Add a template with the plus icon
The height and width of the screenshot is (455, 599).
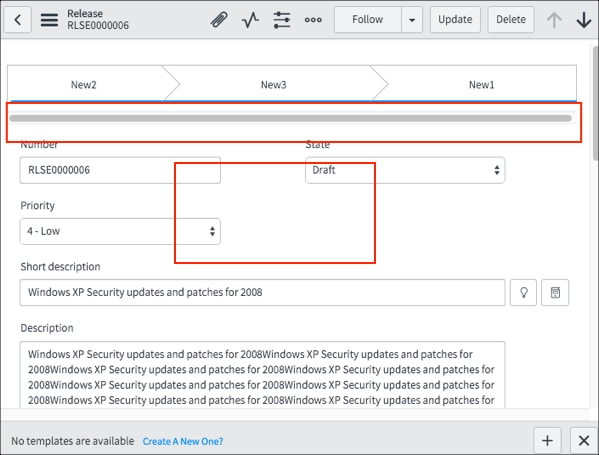pos(547,440)
